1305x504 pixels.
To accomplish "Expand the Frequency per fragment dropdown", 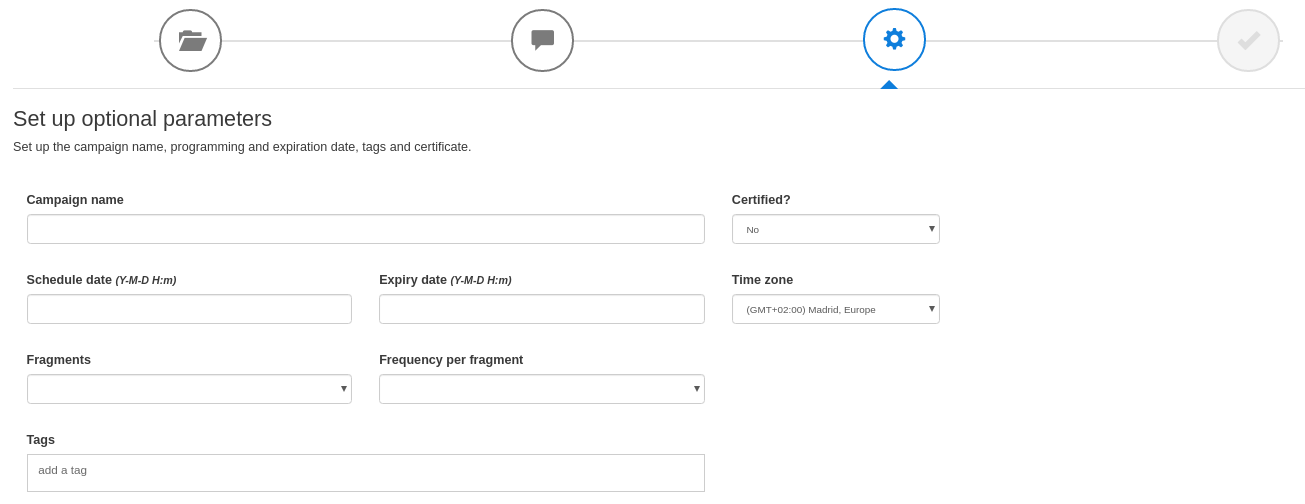I will pyautogui.click(x=541, y=389).
